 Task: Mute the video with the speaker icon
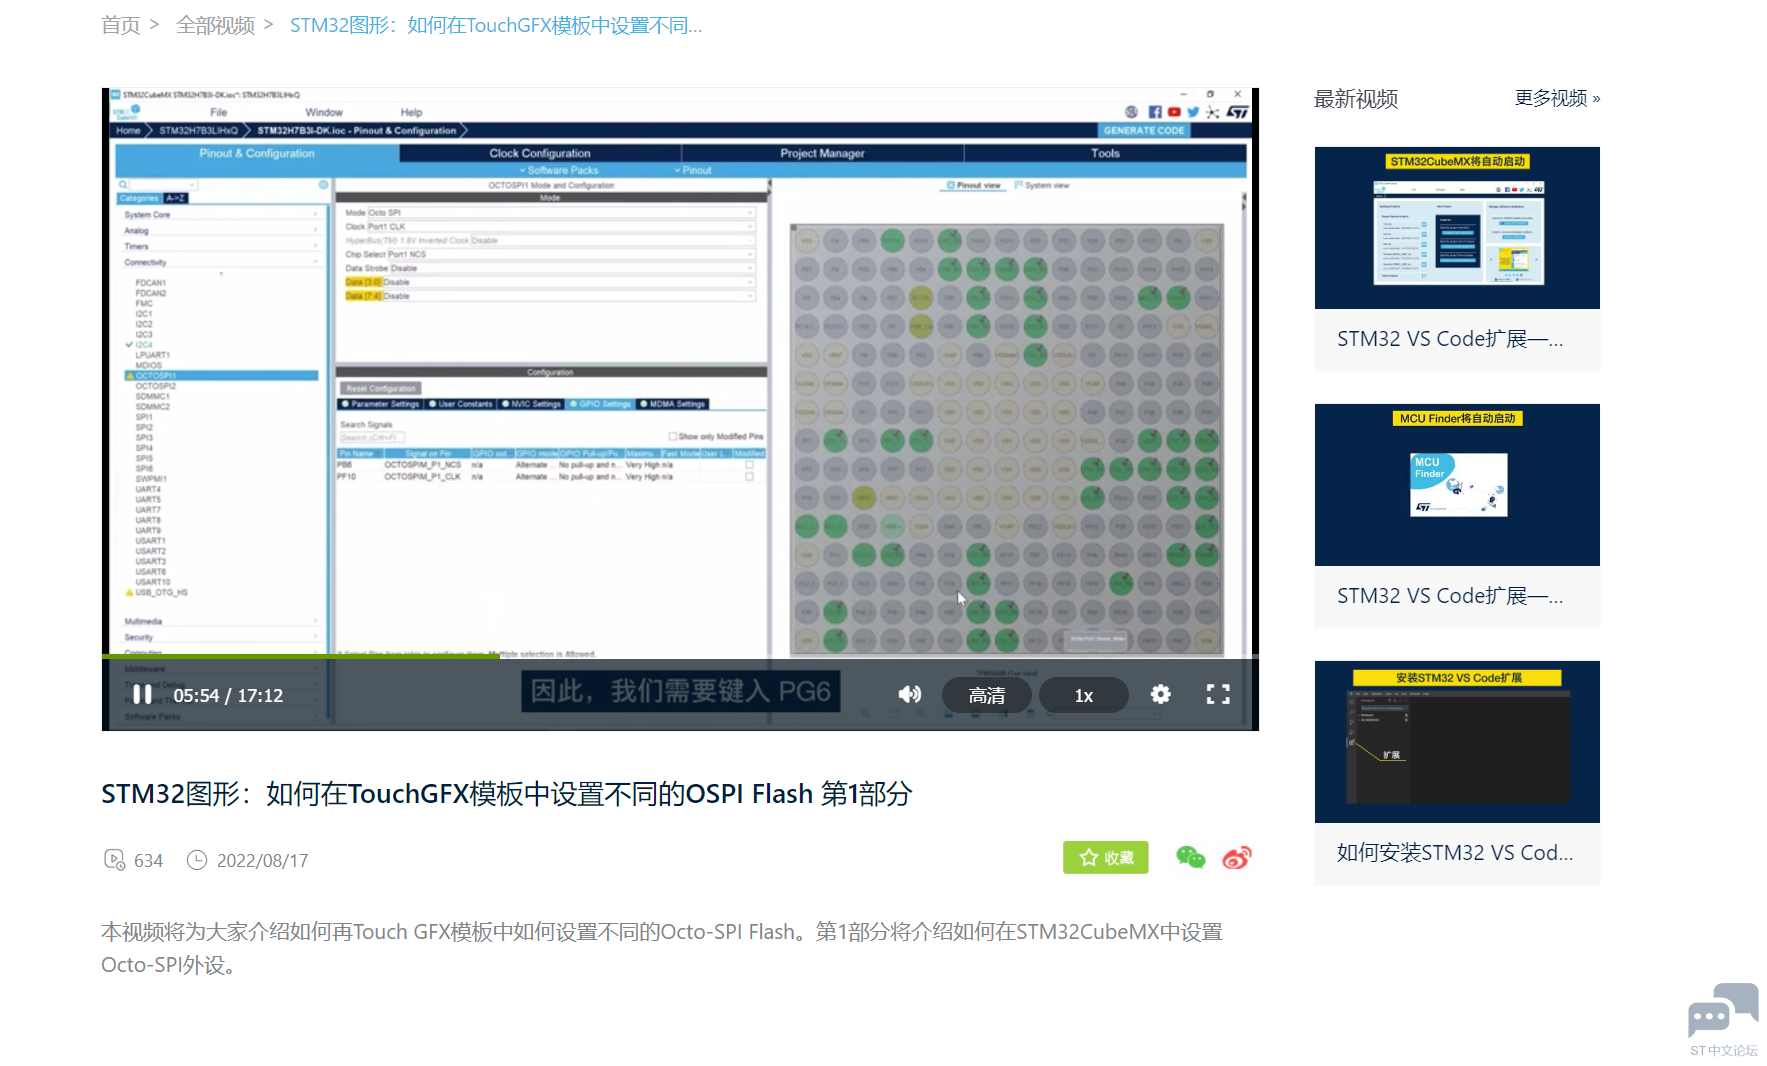[910, 694]
